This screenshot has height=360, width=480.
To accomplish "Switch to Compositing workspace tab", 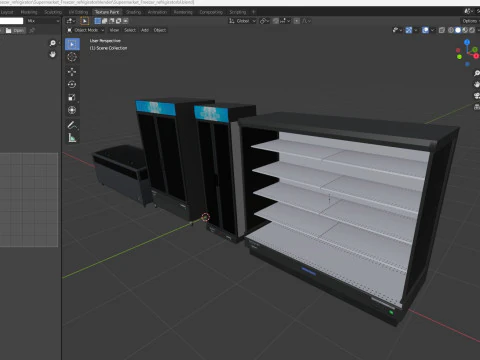I will pos(211,12).
